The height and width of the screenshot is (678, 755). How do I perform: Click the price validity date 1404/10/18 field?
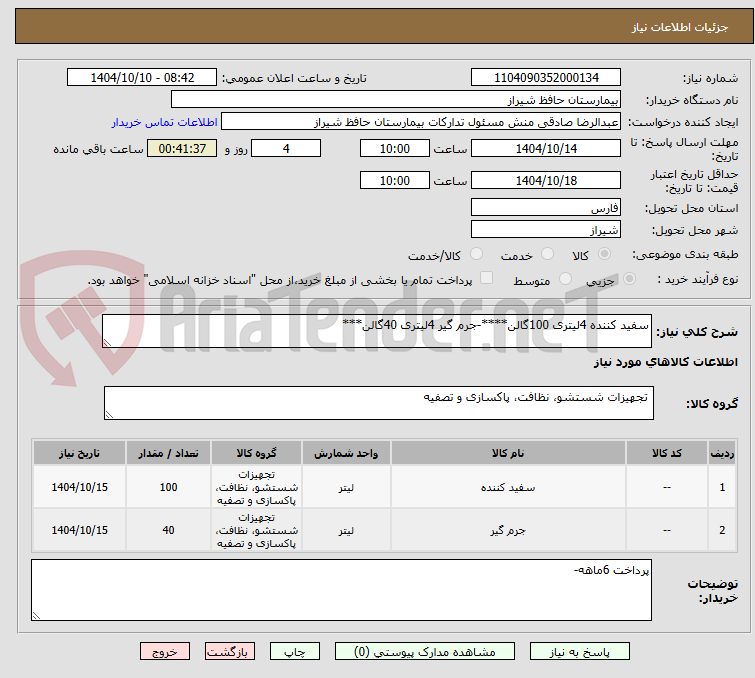tap(546, 180)
